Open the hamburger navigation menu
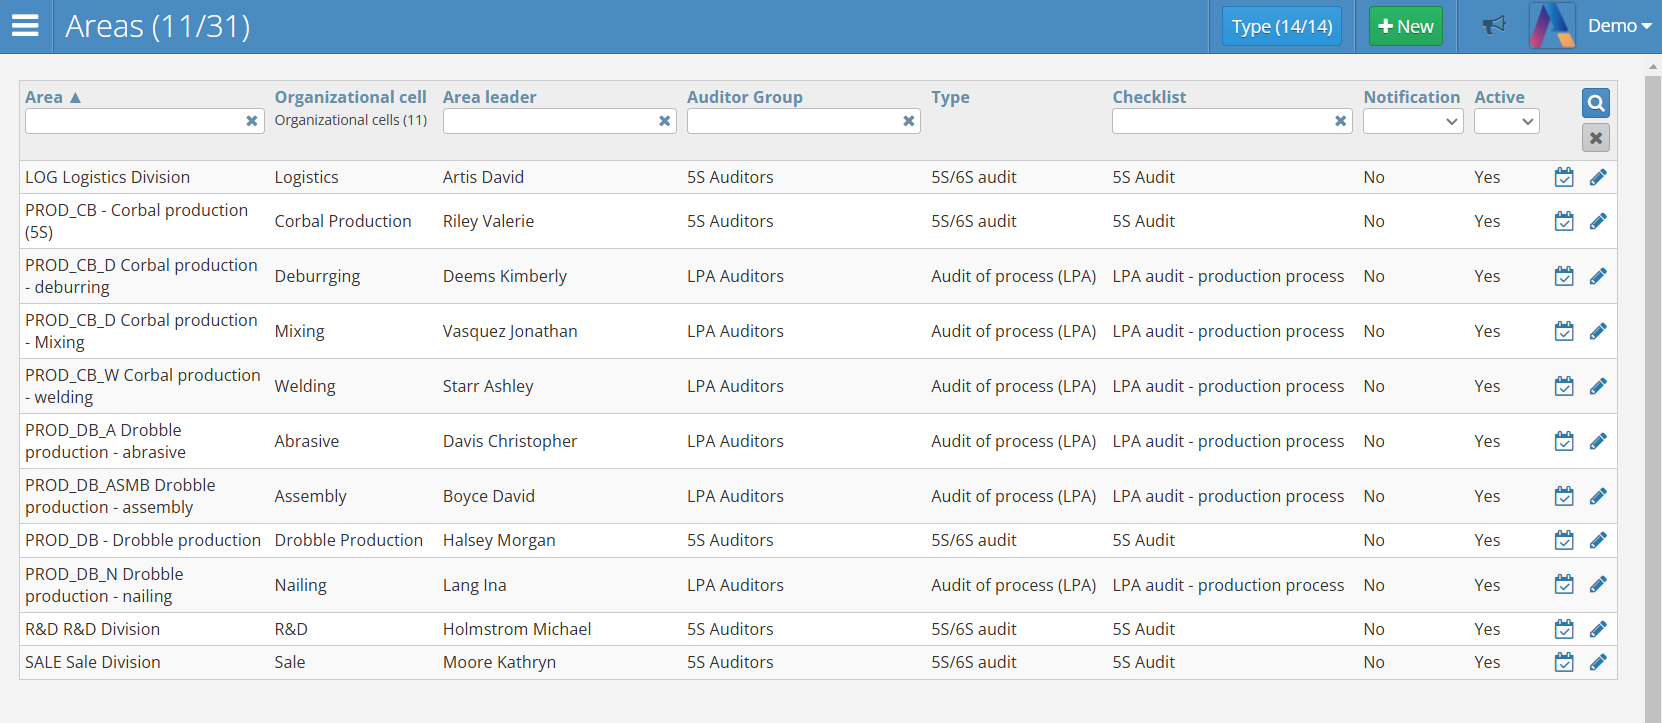 [x=25, y=26]
